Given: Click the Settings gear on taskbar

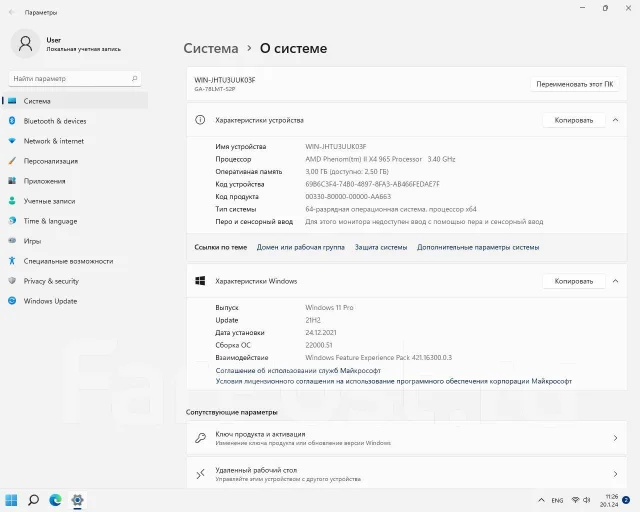Looking at the screenshot, I should pyautogui.click(x=78, y=500).
